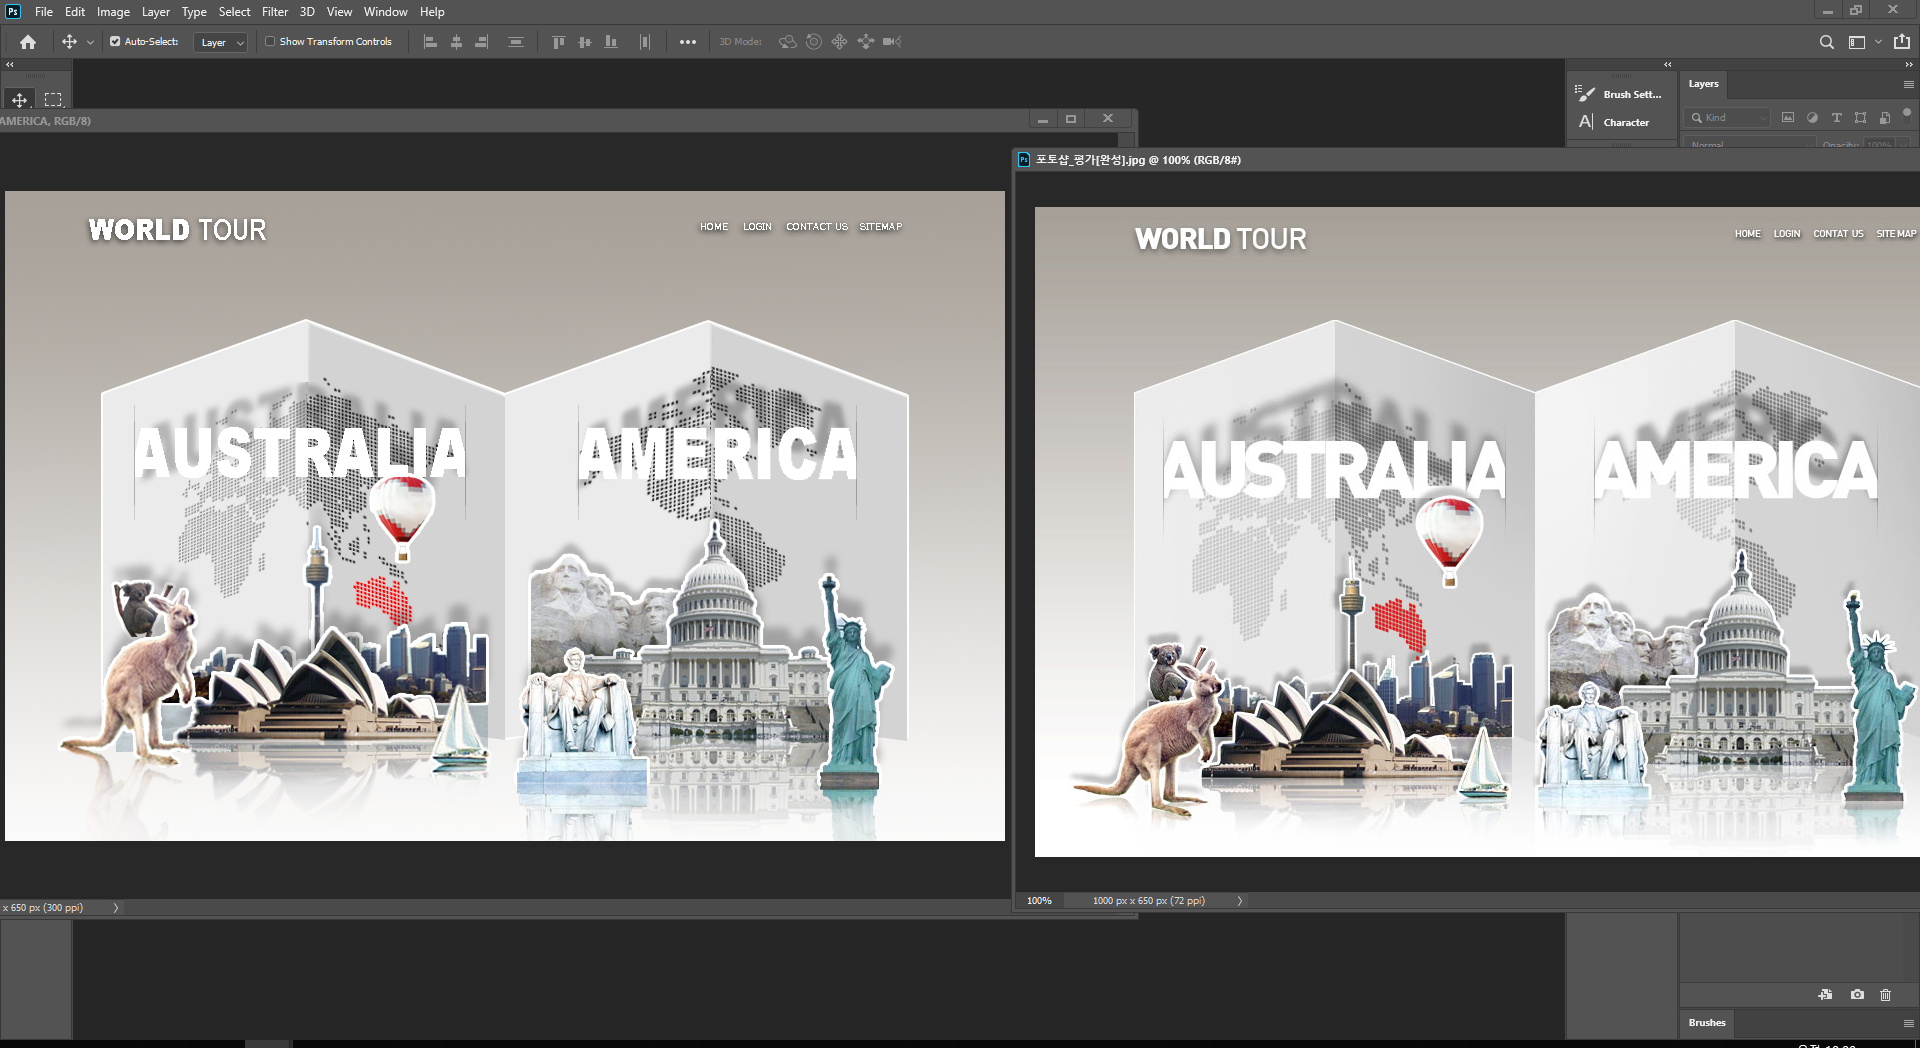
Task: Click the 3D zoom video camera icon
Action: 892,42
